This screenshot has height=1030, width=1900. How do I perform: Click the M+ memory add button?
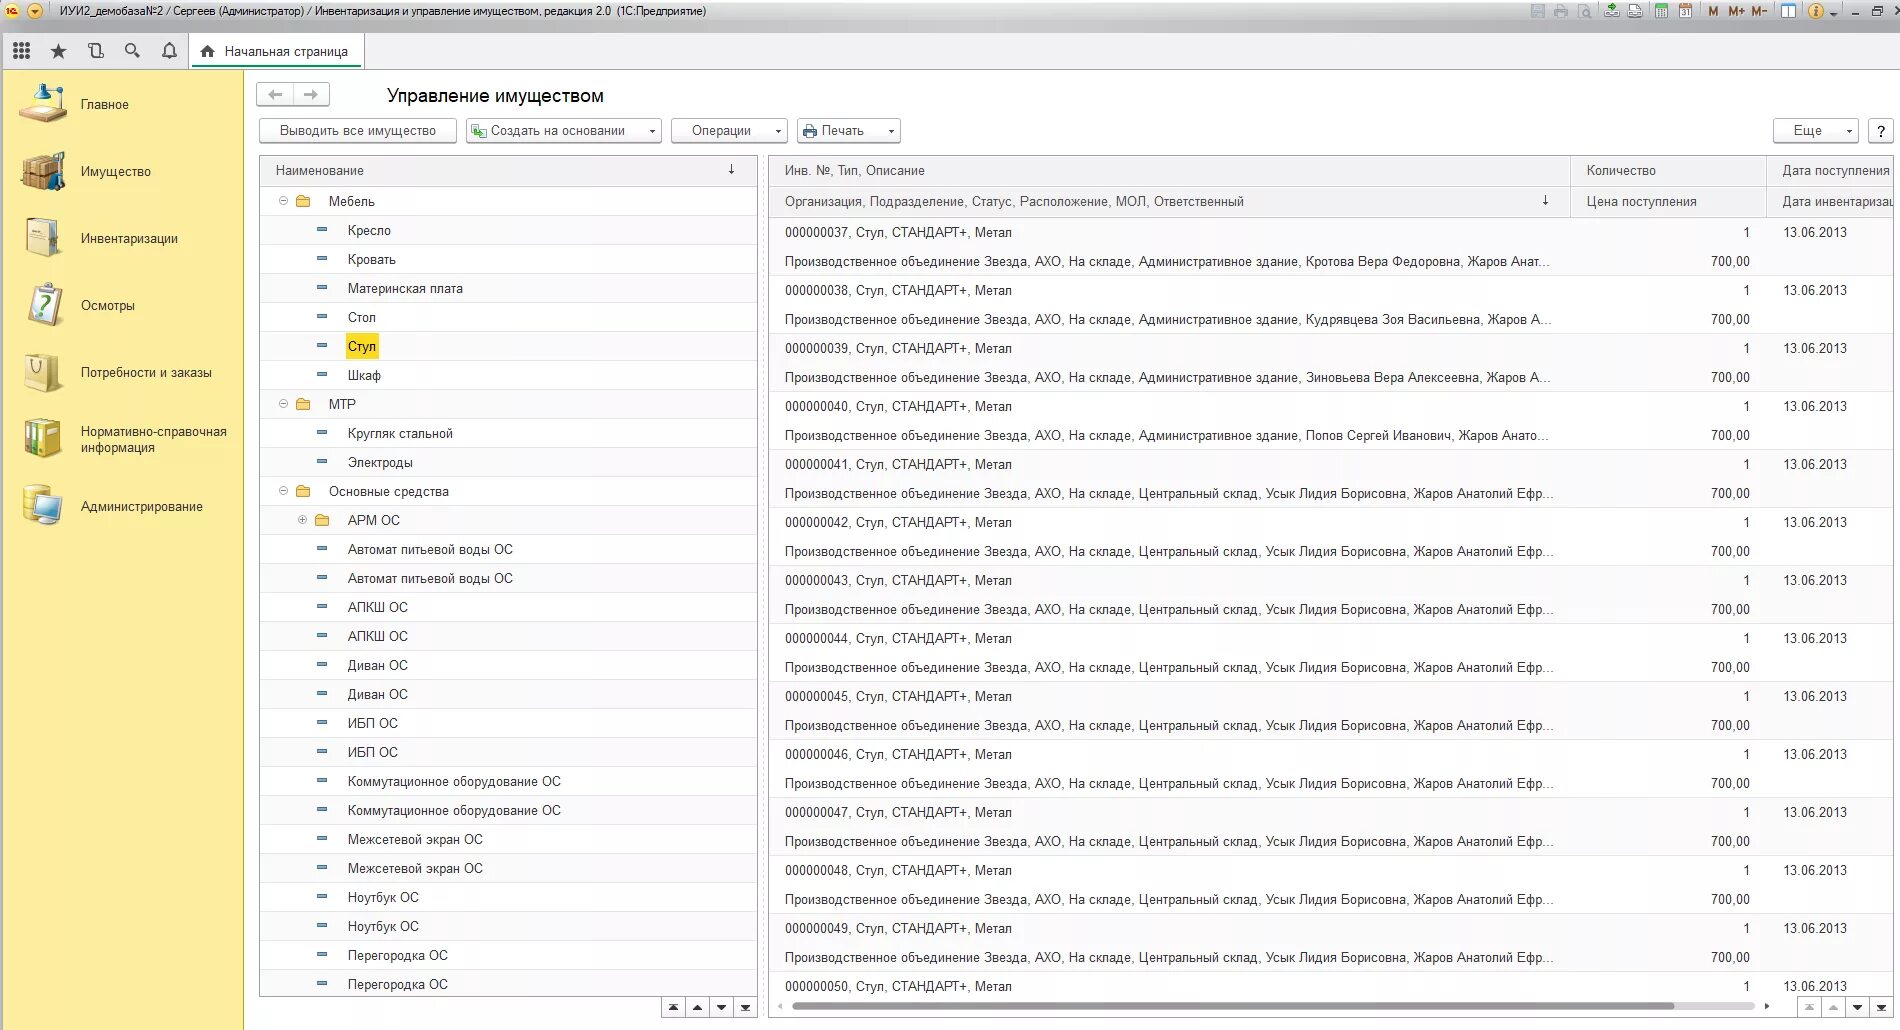[x=1736, y=11]
